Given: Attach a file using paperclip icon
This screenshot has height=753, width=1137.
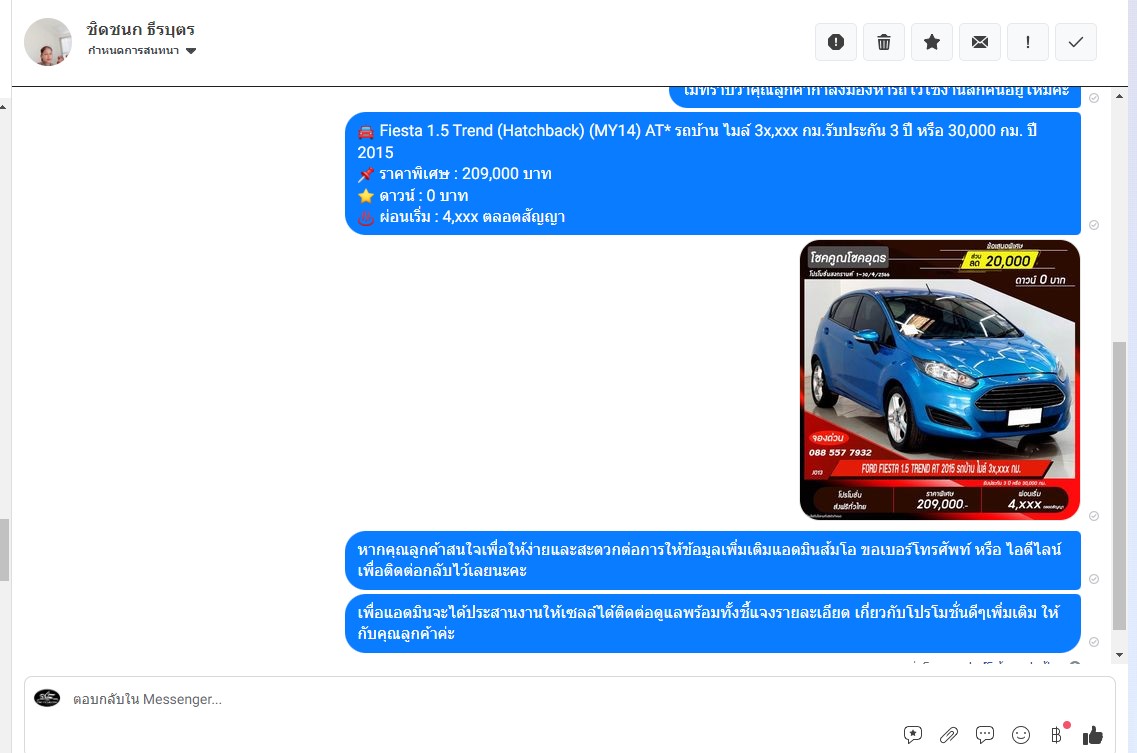Looking at the screenshot, I should tap(948, 735).
